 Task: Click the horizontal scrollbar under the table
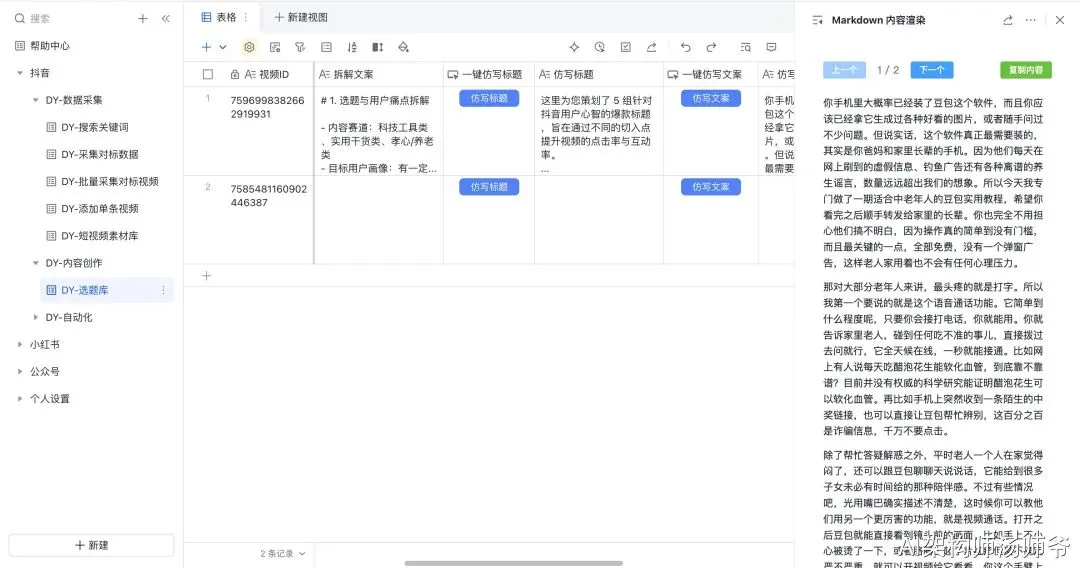(514, 563)
